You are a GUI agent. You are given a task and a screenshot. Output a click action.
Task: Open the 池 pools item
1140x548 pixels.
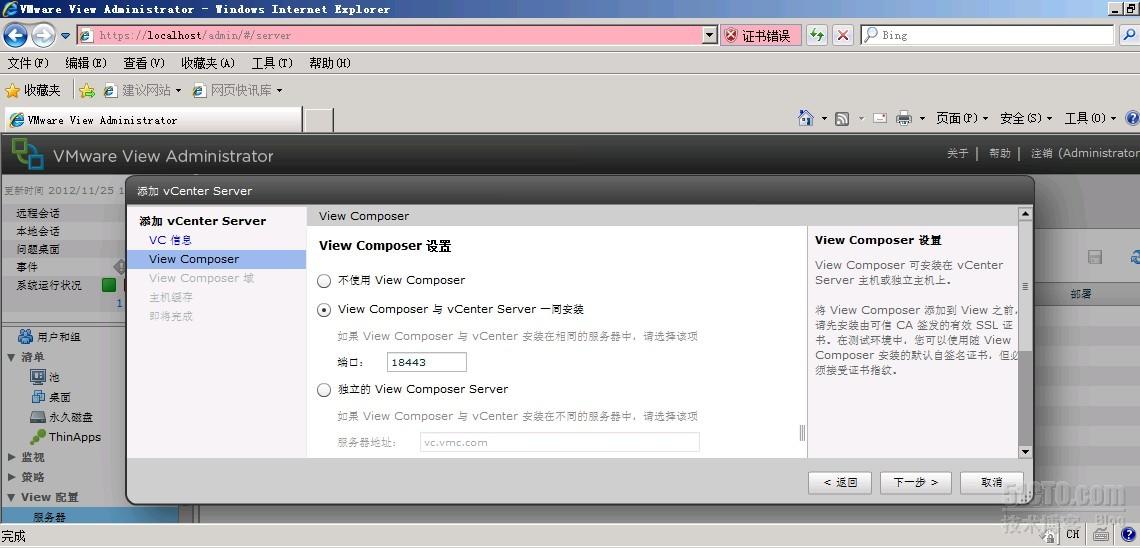[44, 377]
